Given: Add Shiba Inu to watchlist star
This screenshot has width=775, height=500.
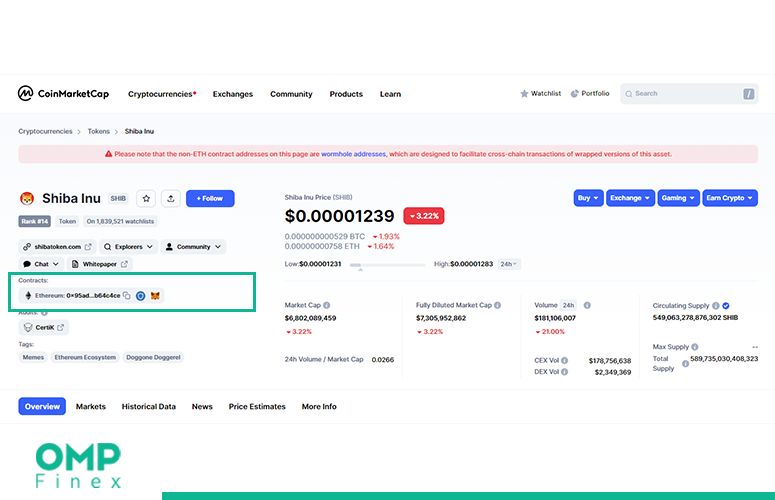Looking at the screenshot, I should pyautogui.click(x=146, y=198).
